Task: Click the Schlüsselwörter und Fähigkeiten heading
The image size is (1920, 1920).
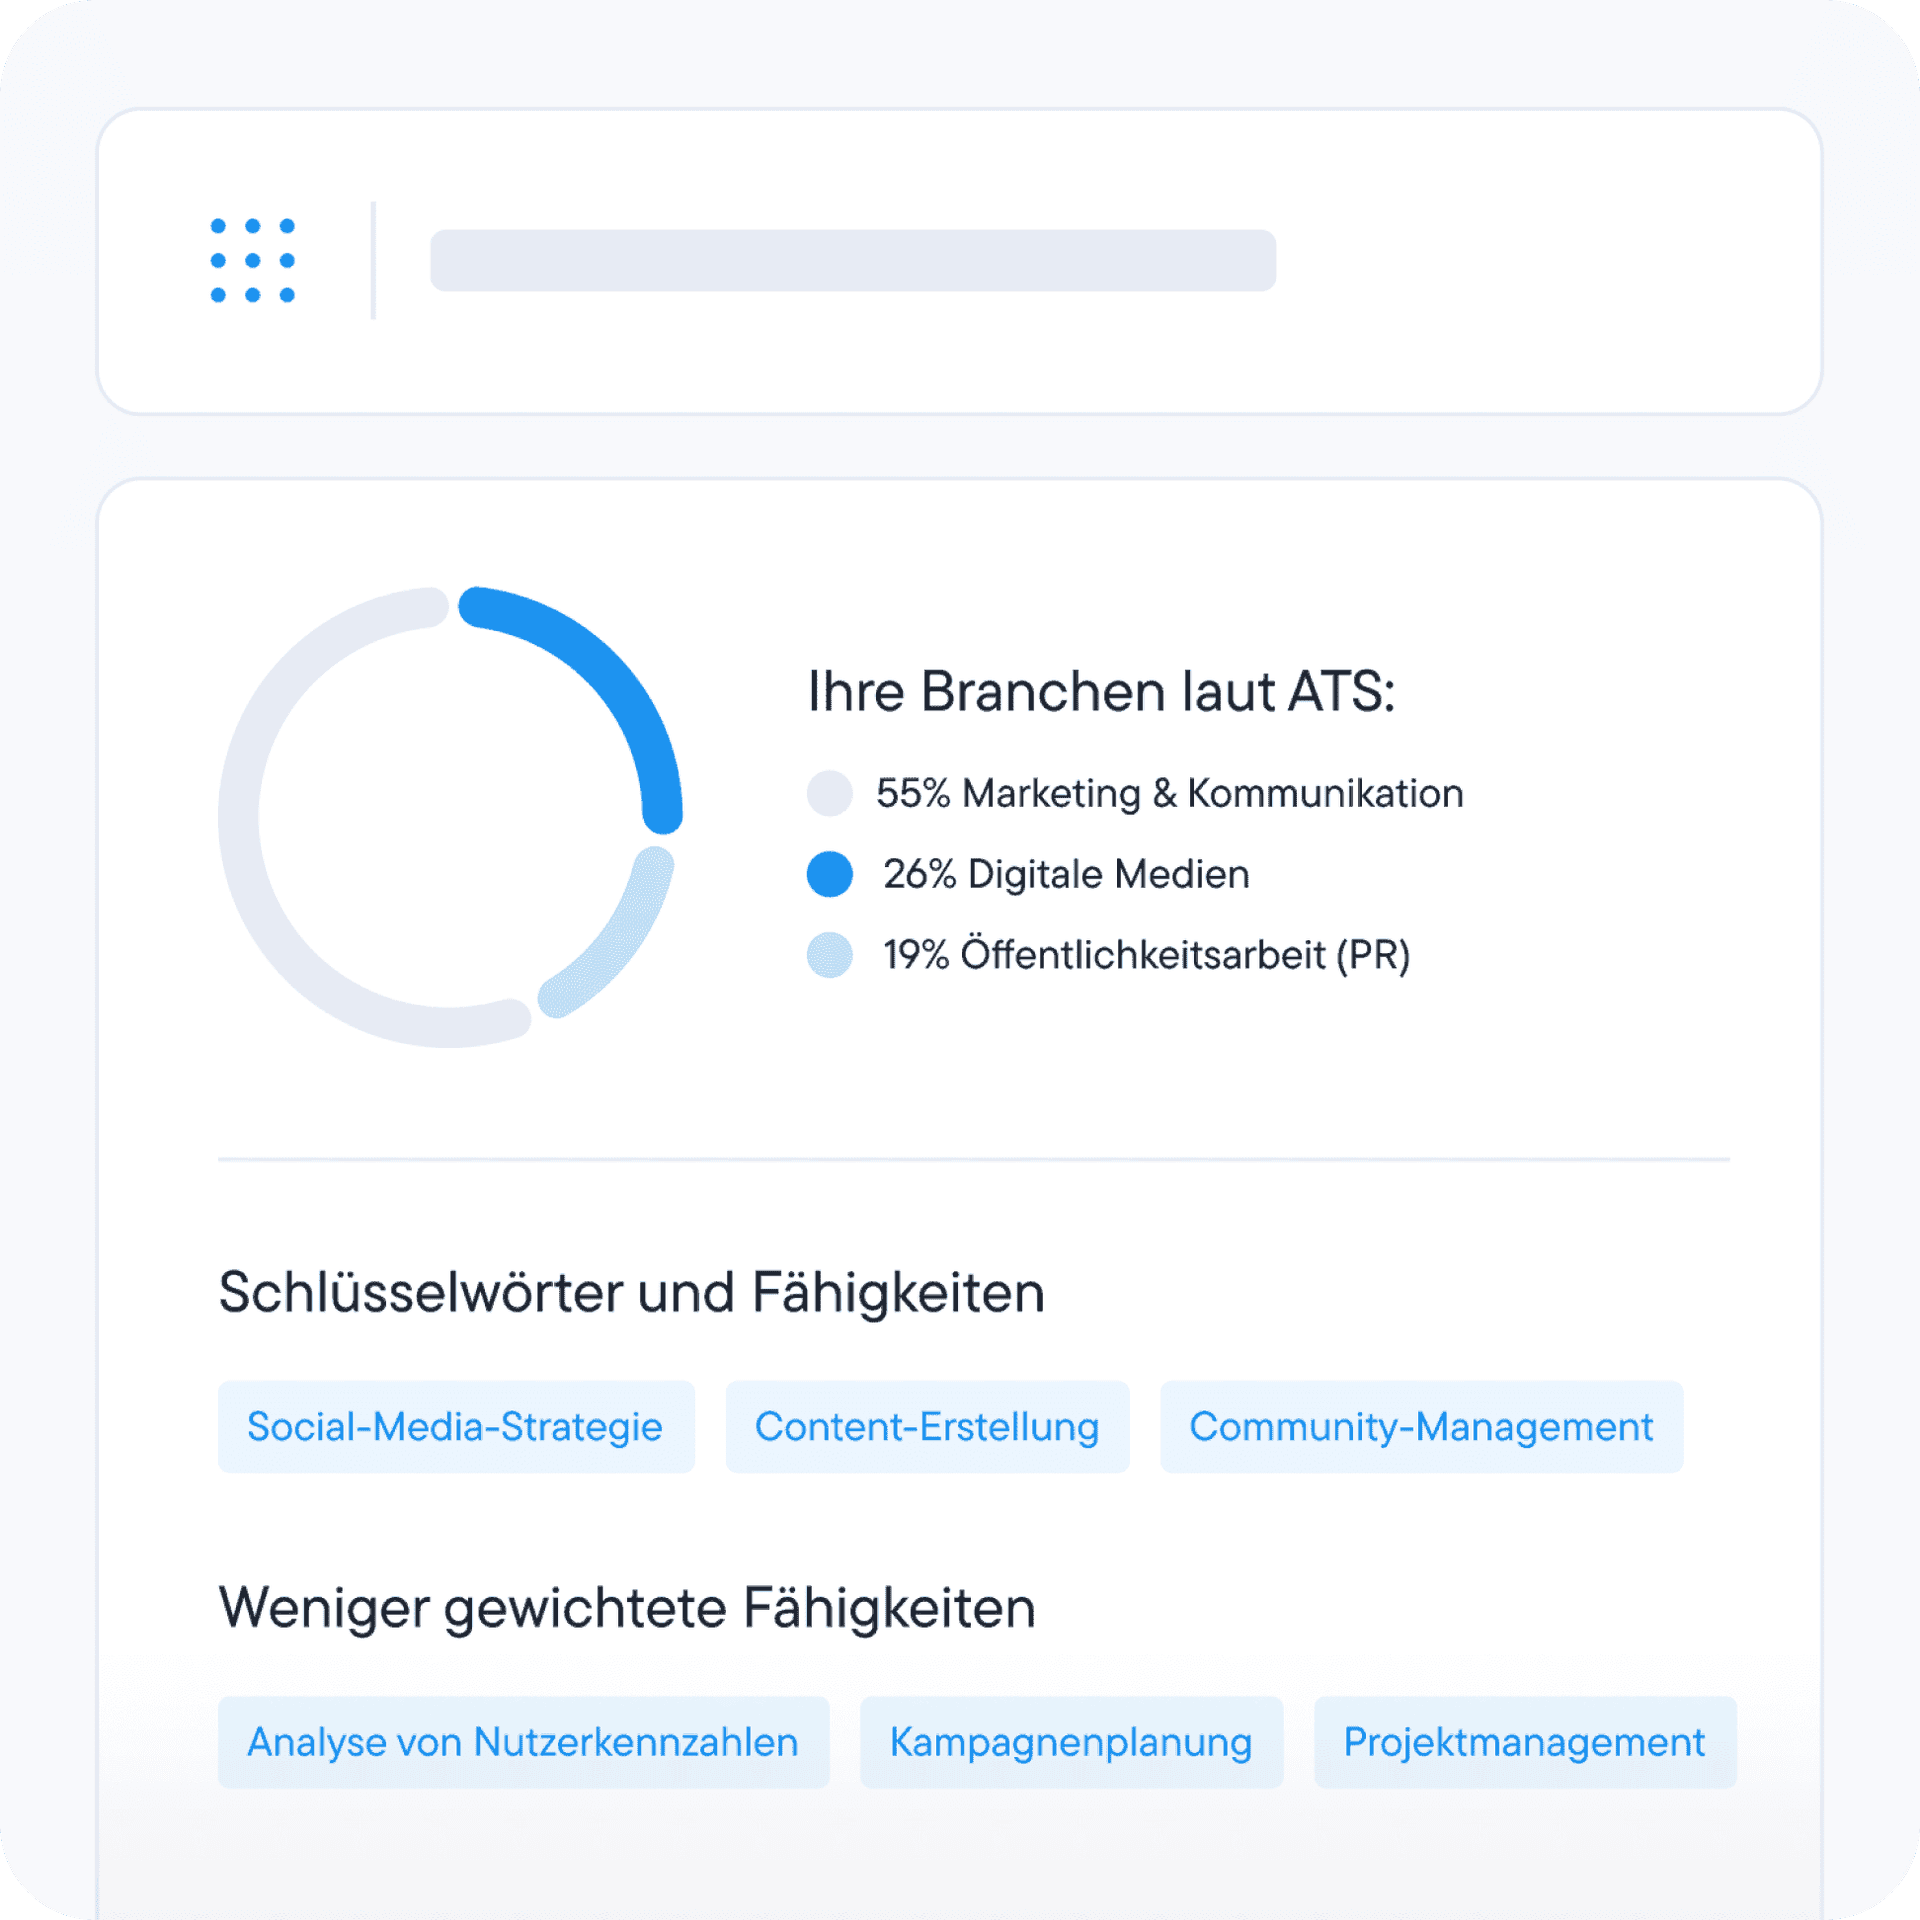Action: point(631,1292)
